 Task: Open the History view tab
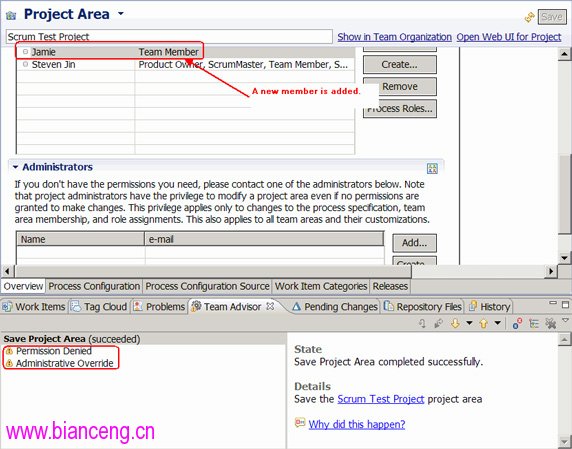click(490, 307)
